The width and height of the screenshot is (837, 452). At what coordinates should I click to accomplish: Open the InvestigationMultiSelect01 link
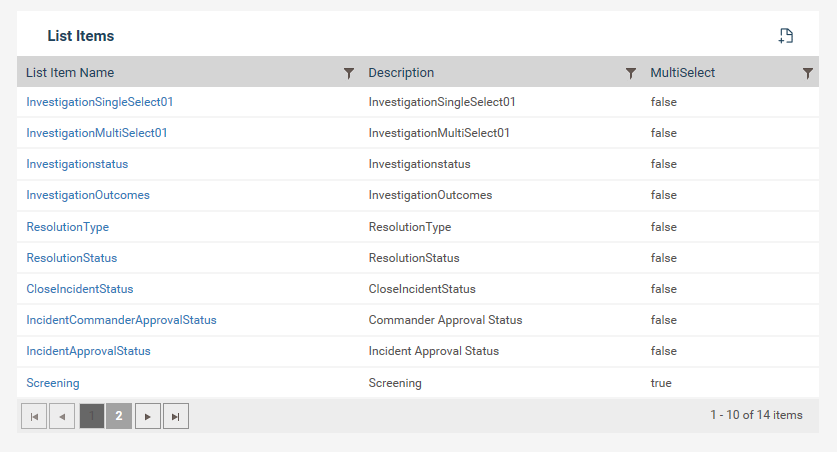click(x=97, y=133)
